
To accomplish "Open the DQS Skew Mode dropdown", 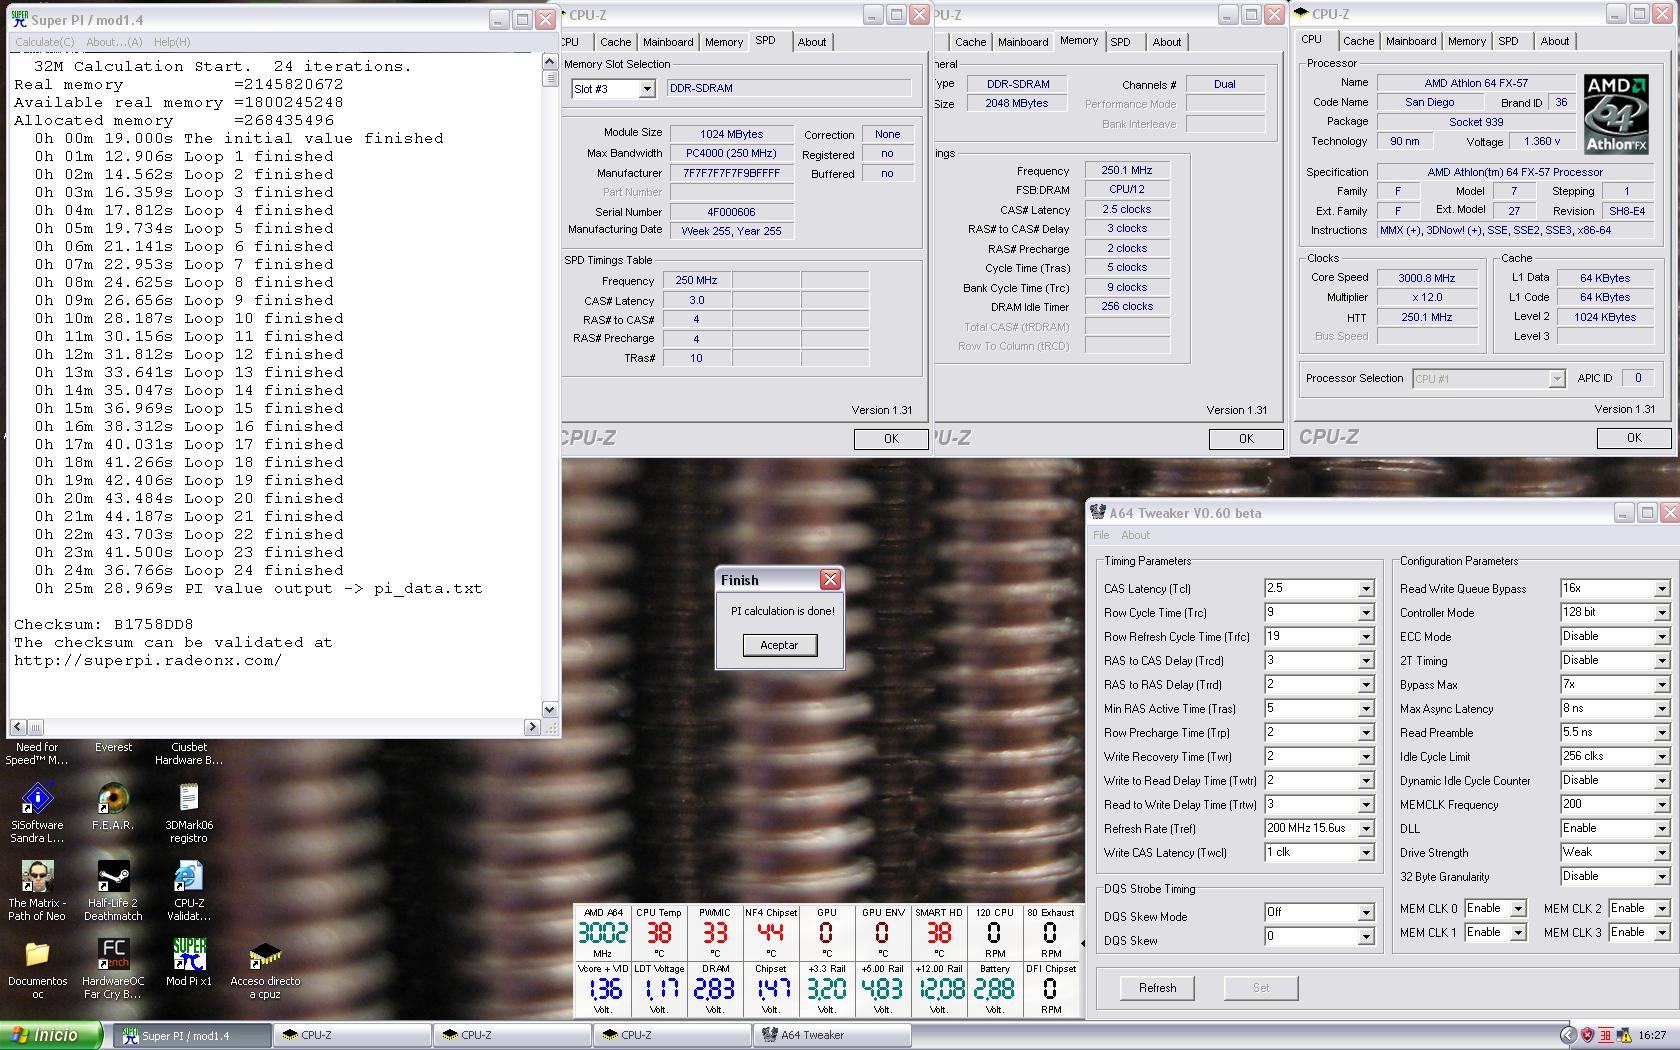I will tap(1365, 913).
